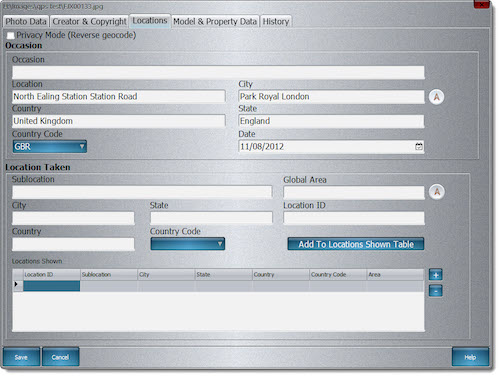
Task: Click the Location ID column header
Action: (x=52, y=275)
